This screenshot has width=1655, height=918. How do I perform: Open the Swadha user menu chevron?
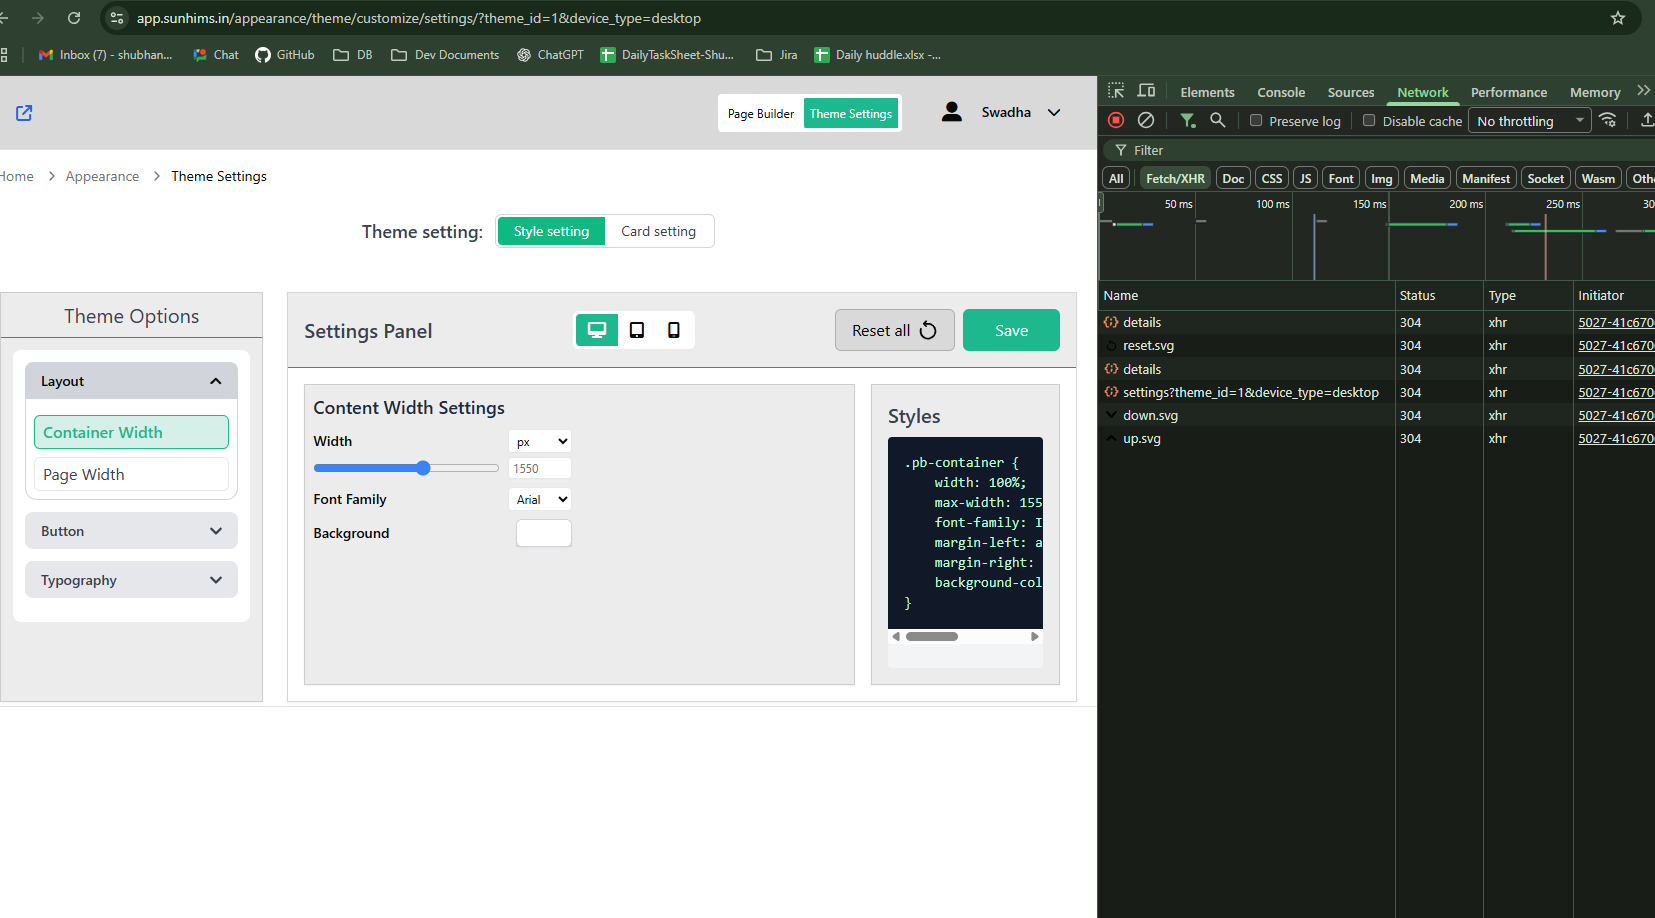point(1054,112)
